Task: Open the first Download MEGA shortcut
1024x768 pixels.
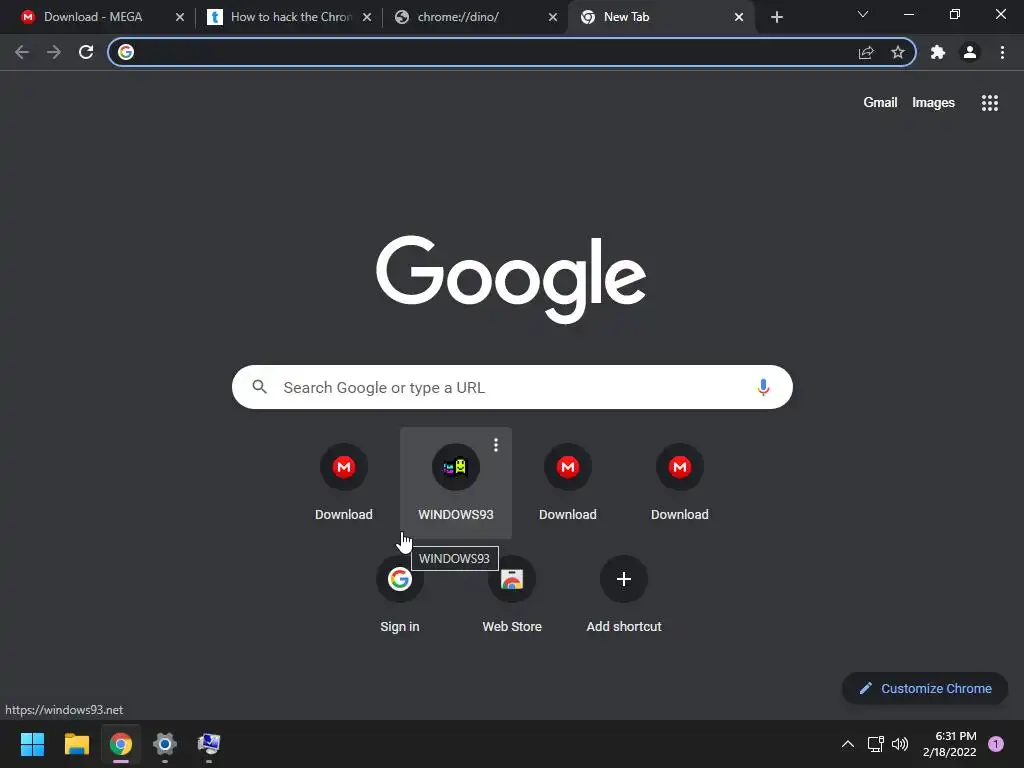Action: 344,483
